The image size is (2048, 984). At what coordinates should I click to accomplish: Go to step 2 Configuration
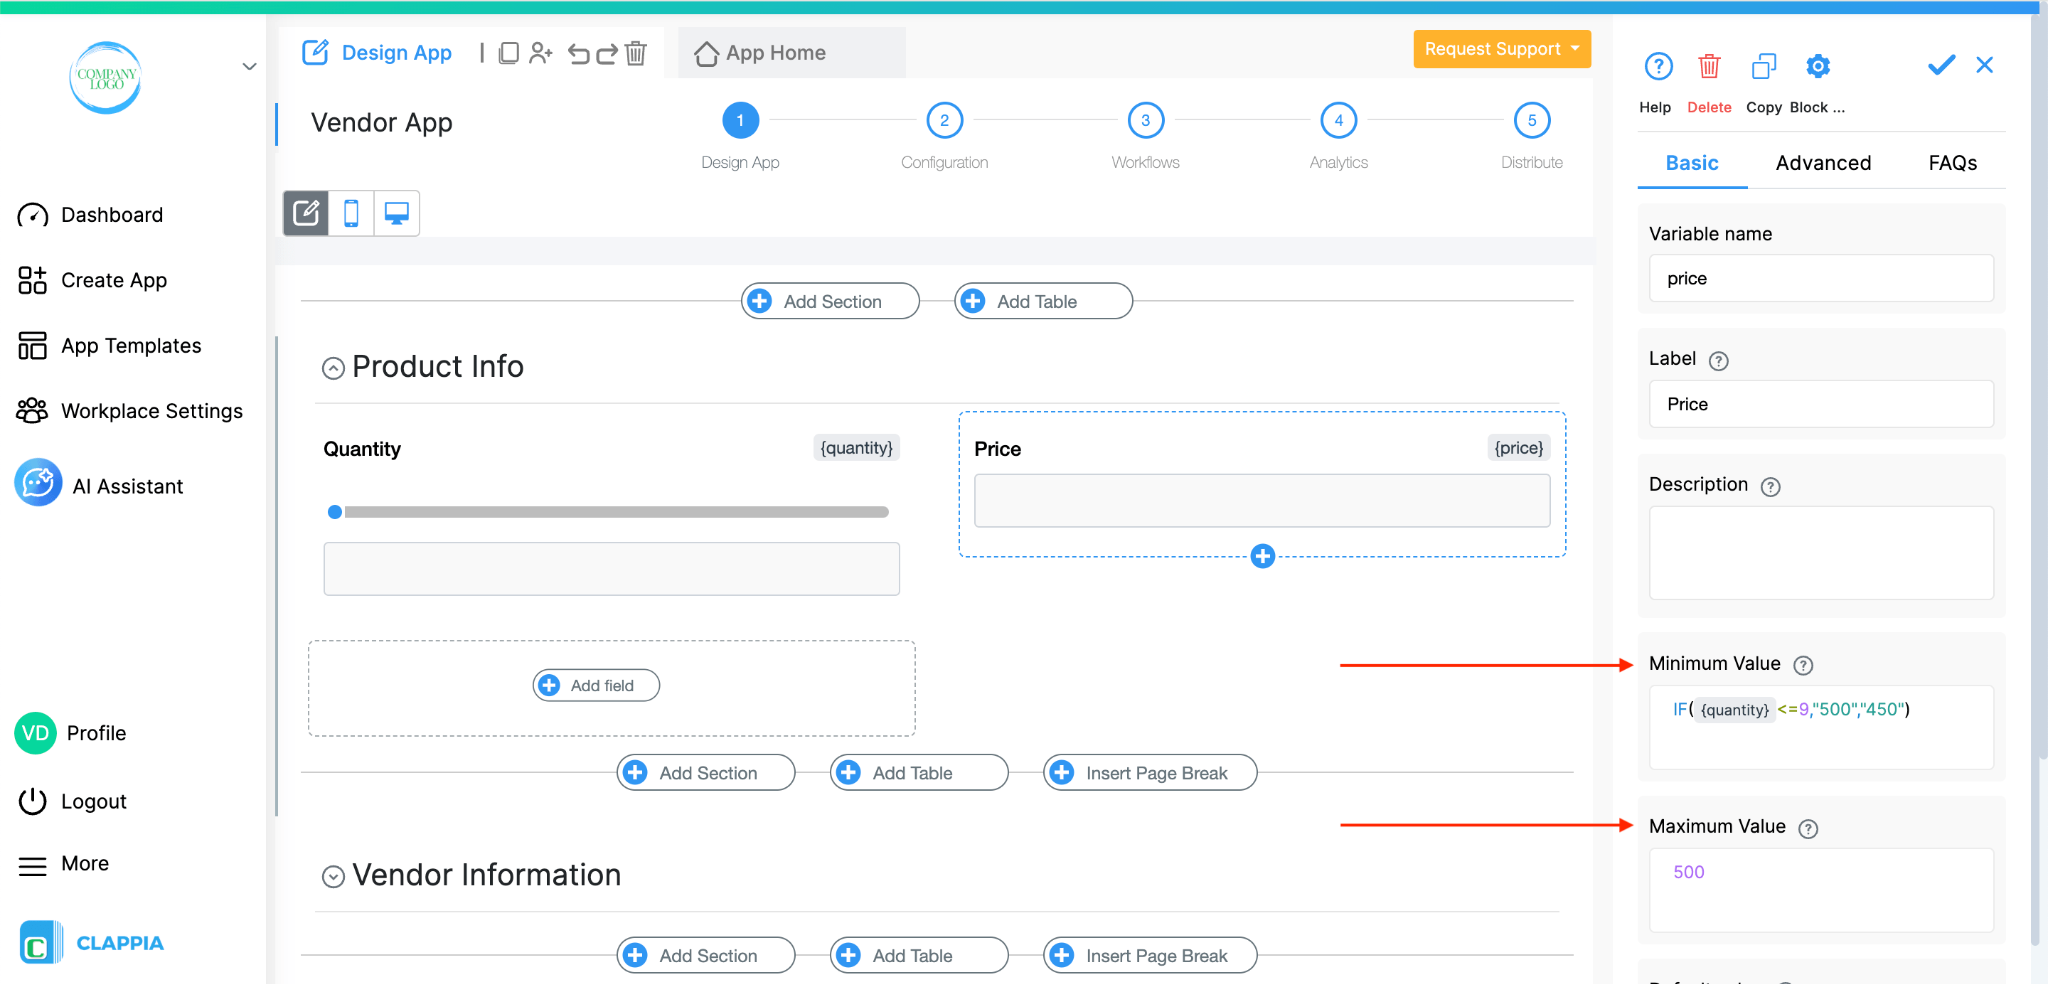click(944, 121)
